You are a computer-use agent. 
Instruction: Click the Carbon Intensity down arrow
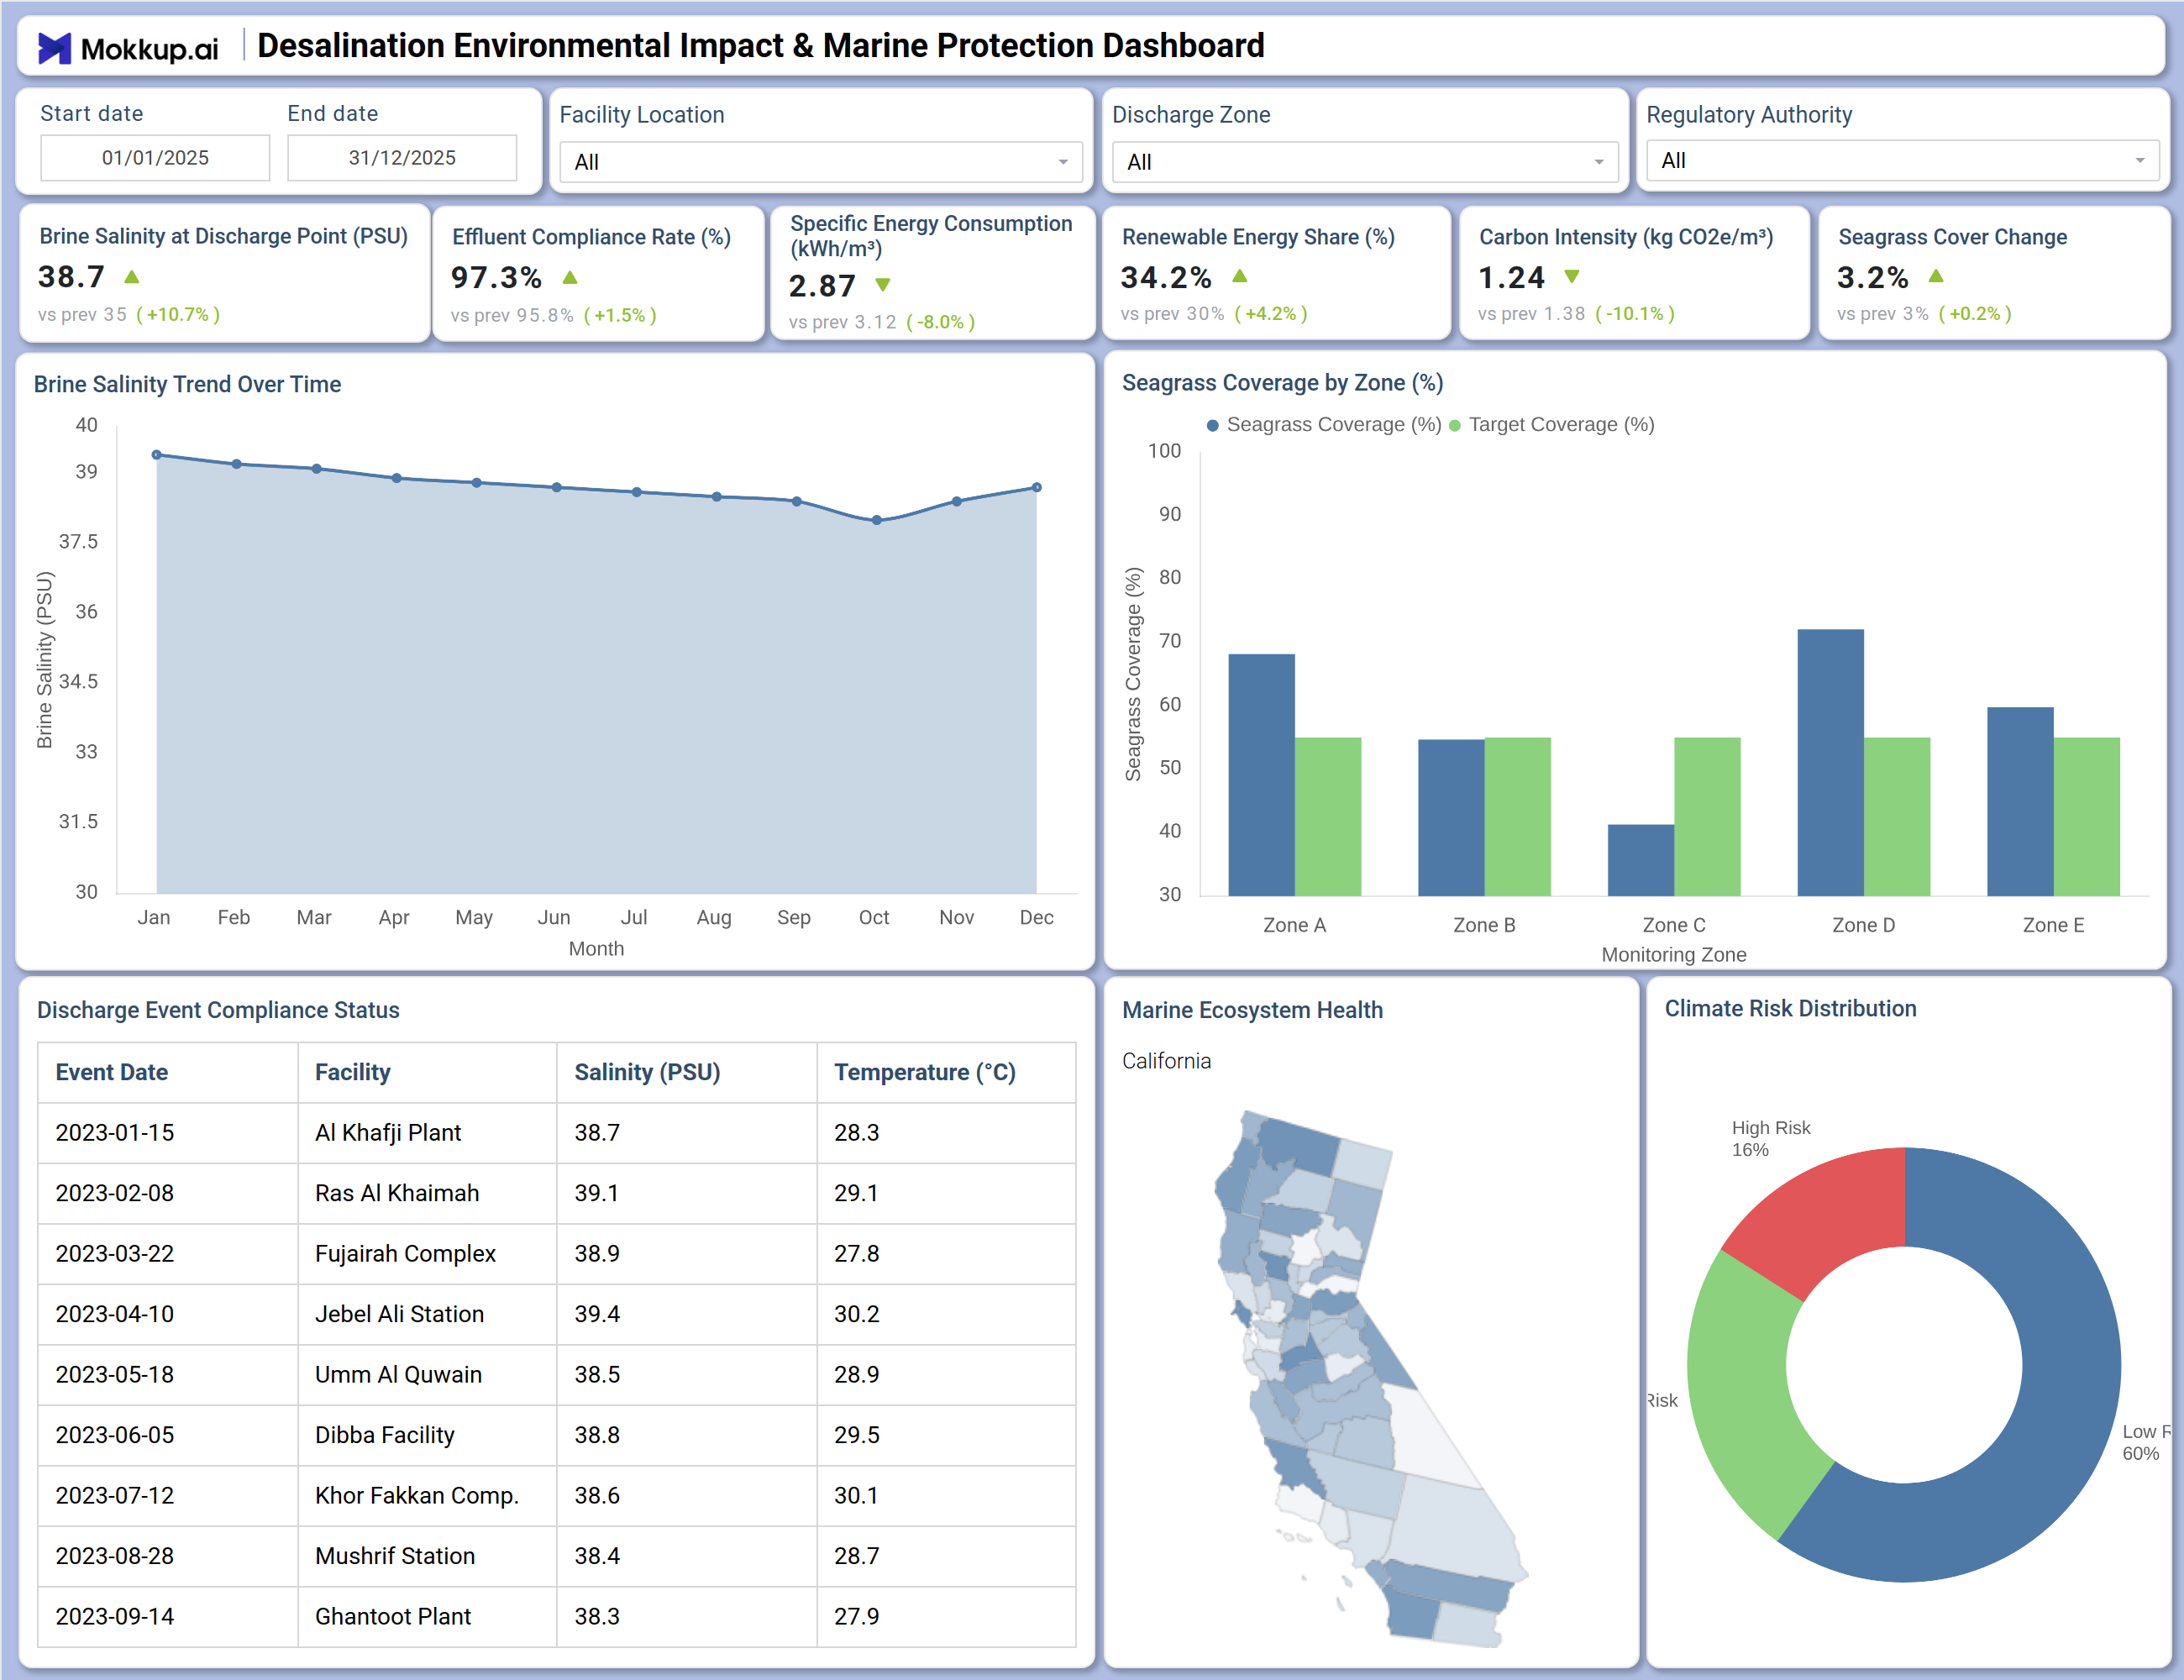click(1572, 276)
